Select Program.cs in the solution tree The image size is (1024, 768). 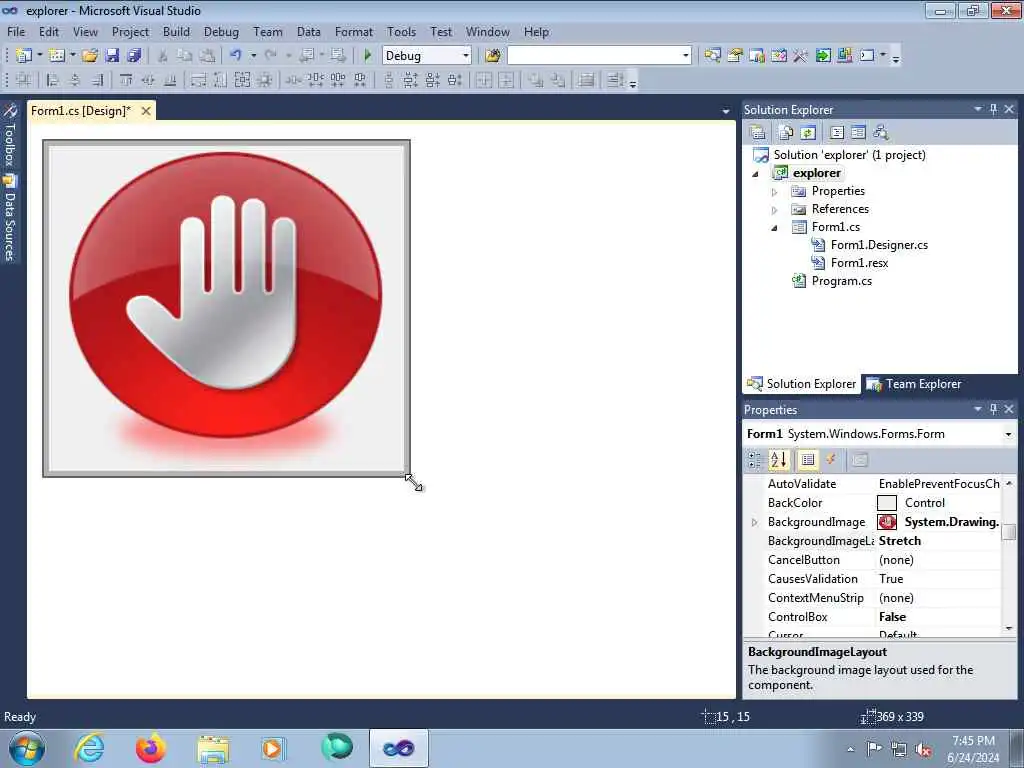[x=842, y=281]
